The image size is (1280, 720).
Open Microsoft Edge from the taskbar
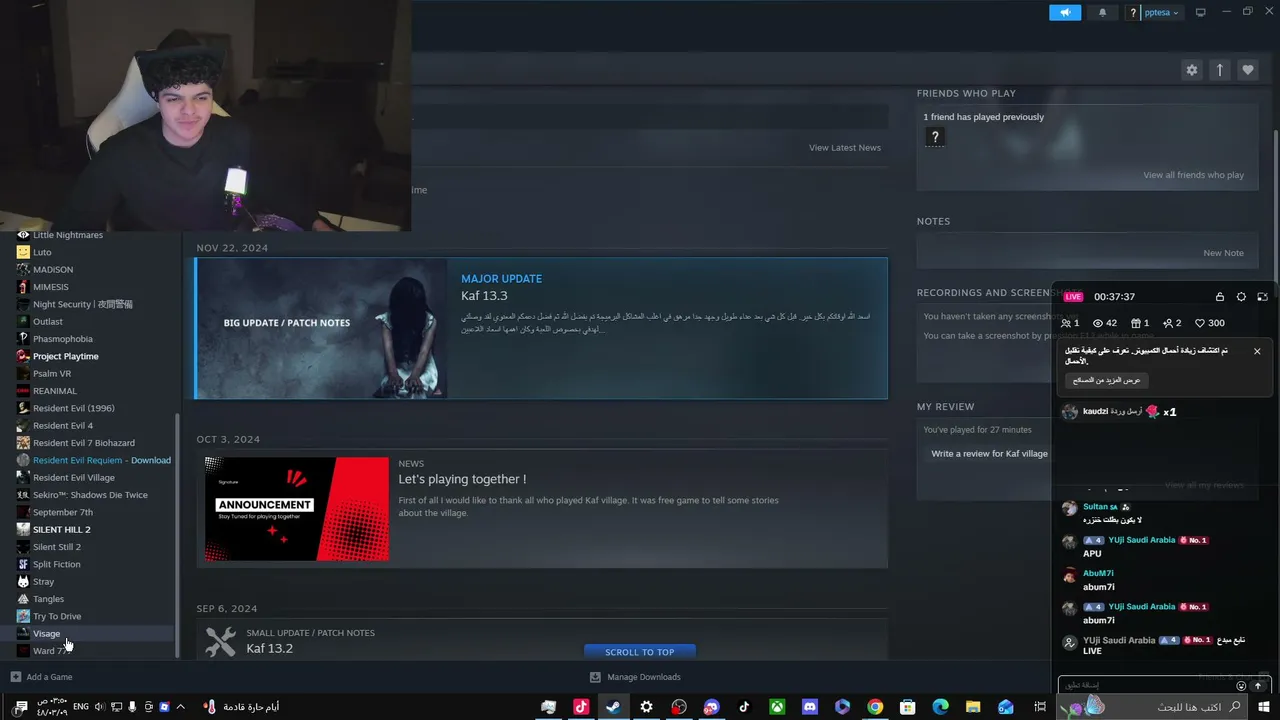click(940, 707)
